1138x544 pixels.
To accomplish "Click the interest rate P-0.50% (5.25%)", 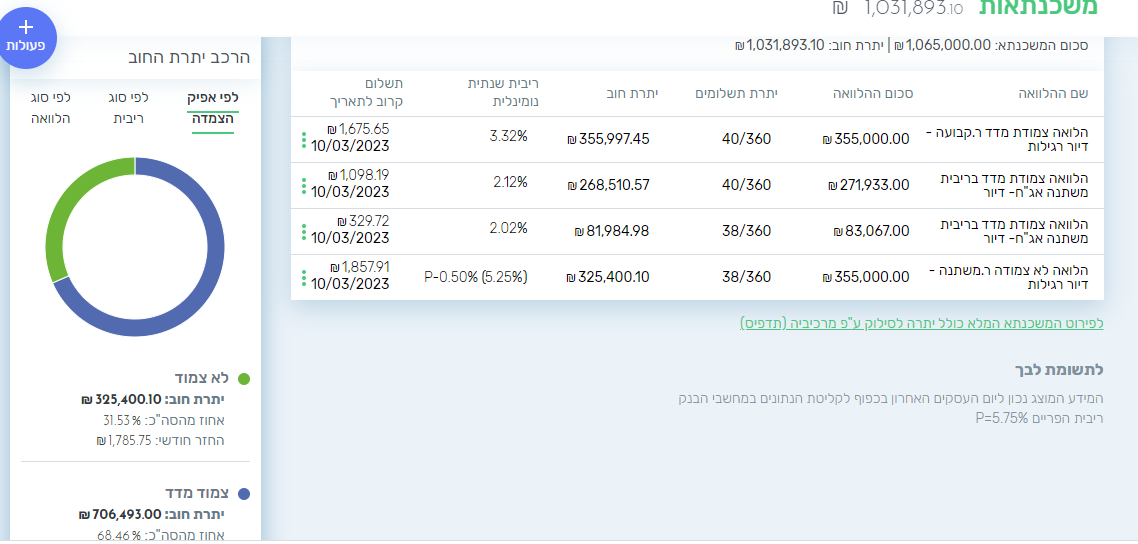I will [475, 277].
